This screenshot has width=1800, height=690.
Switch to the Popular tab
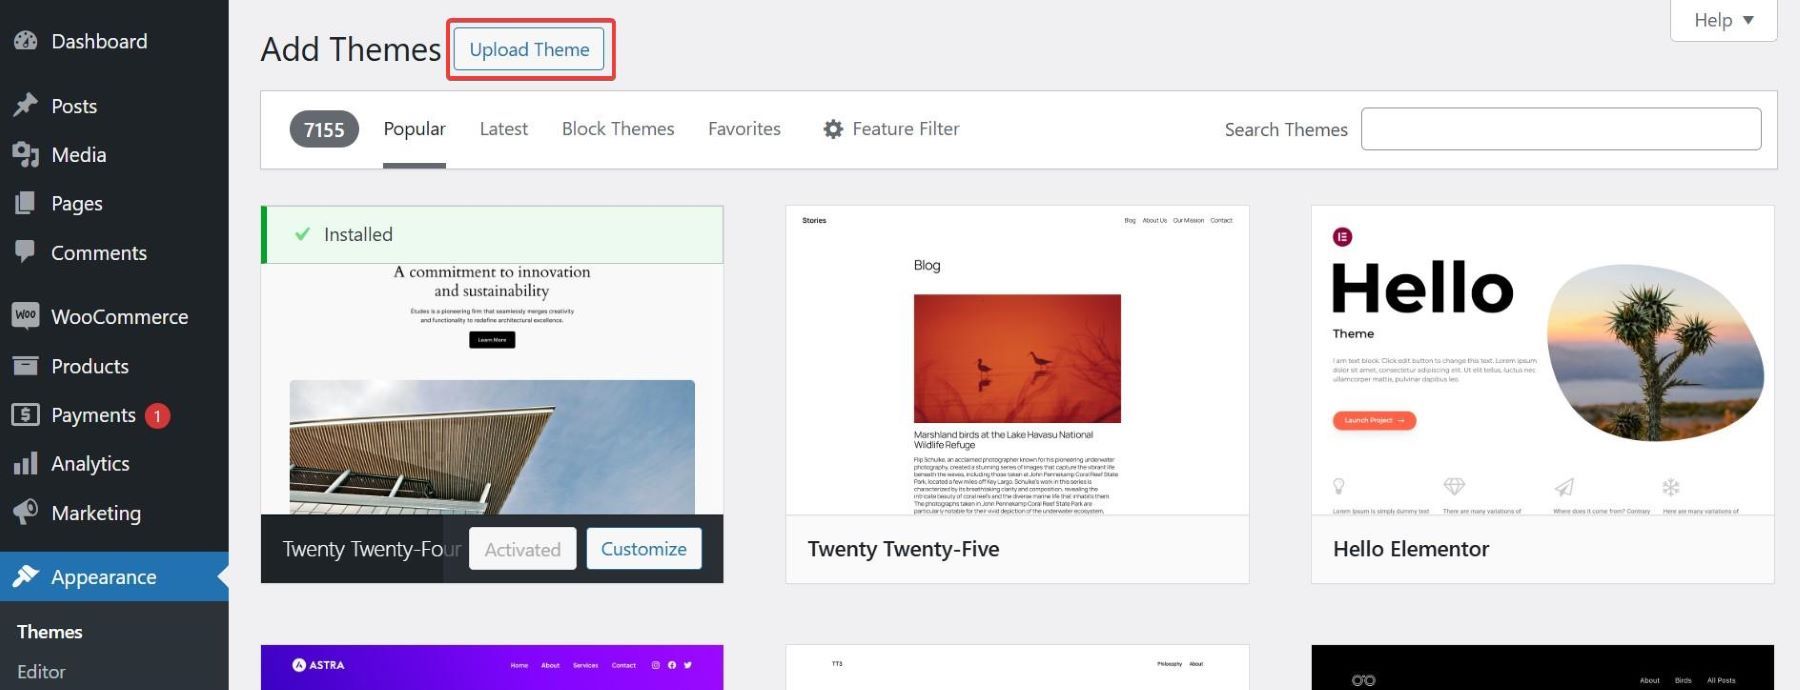(414, 129)
